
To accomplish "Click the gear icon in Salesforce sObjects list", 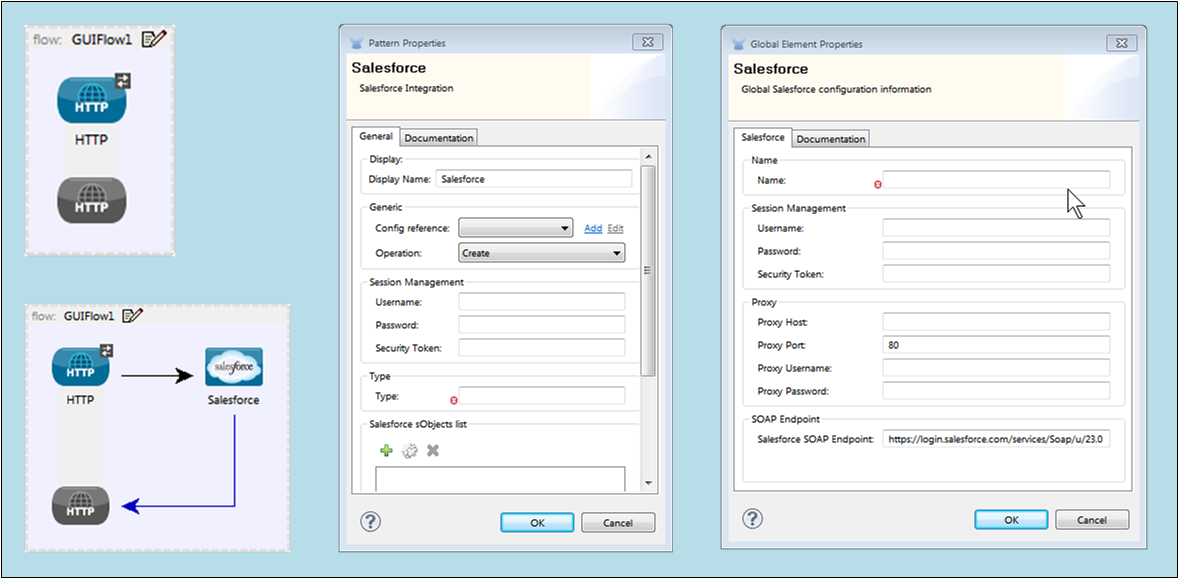I will pyautogui.click(x=409, y=450).
